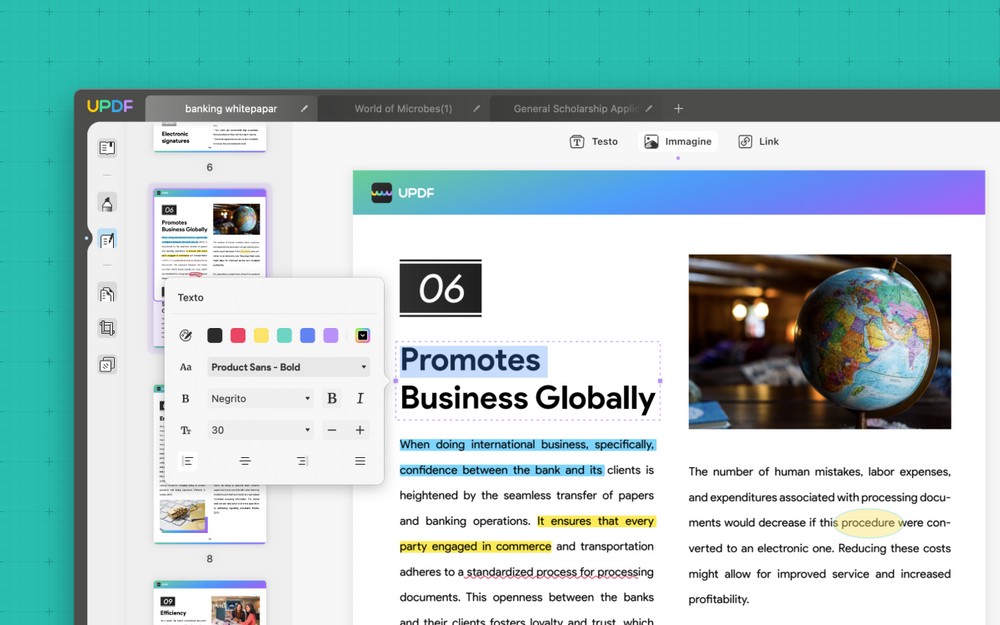This screenshot has width=1000, height=625.
Task: Open the page tools stacked-squares icon
Action: 107,364
